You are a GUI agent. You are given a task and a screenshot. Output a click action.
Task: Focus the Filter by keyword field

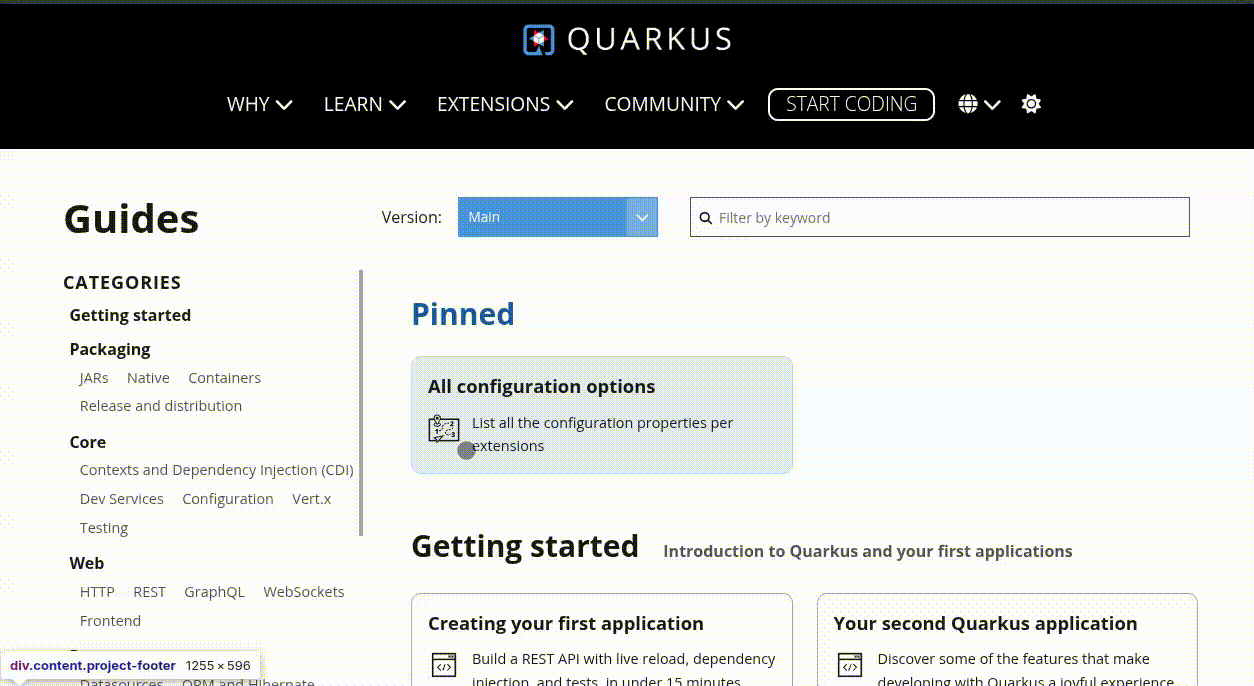[940, 217]
